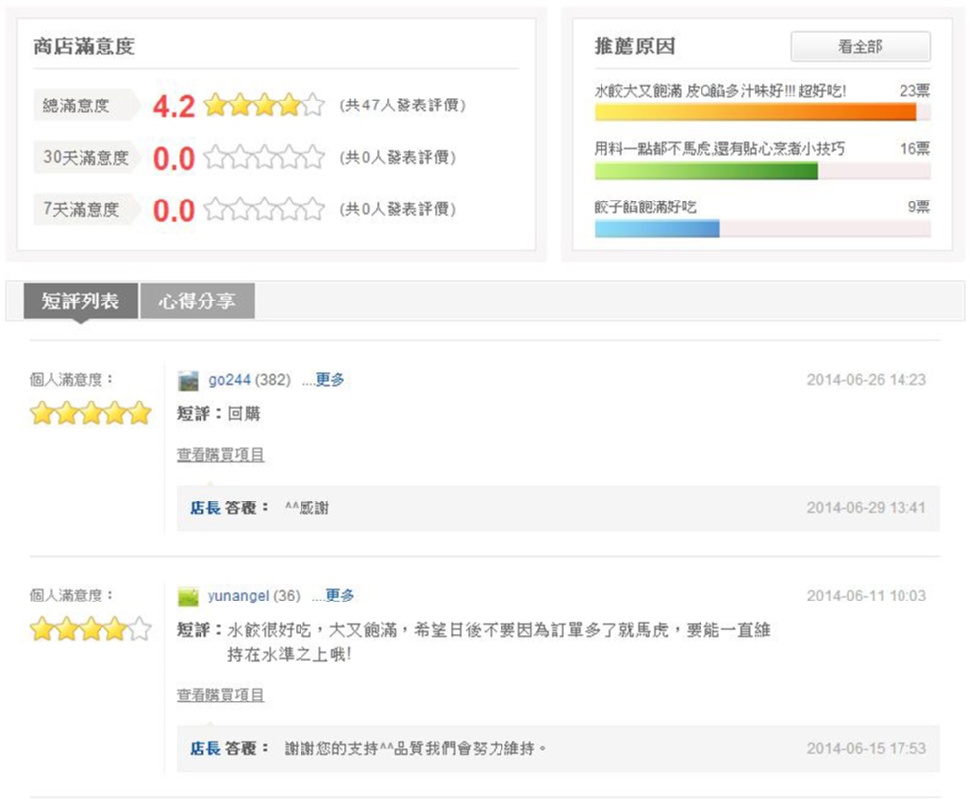
Task: Click the 30天滿意度 empty stars
Action: [x=264, y=157]
